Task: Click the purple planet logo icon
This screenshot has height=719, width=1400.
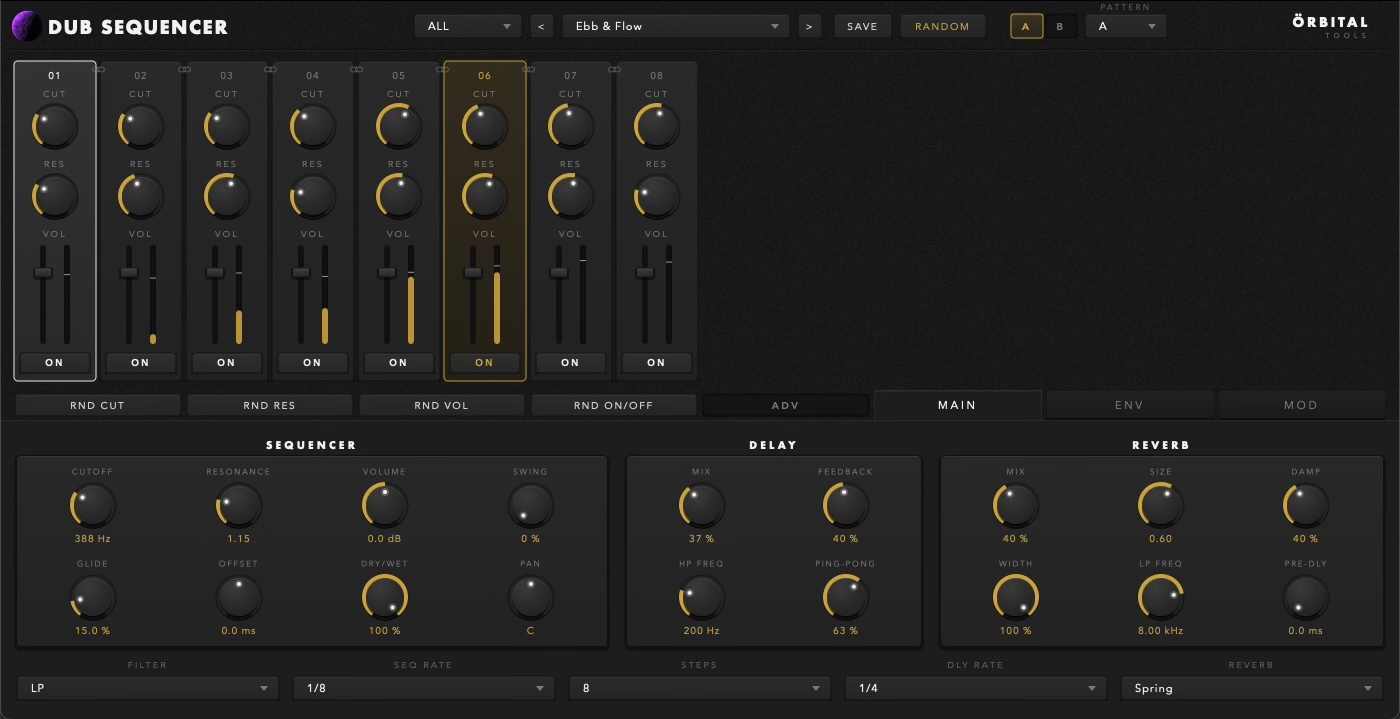Action: [x=26, y=26]
